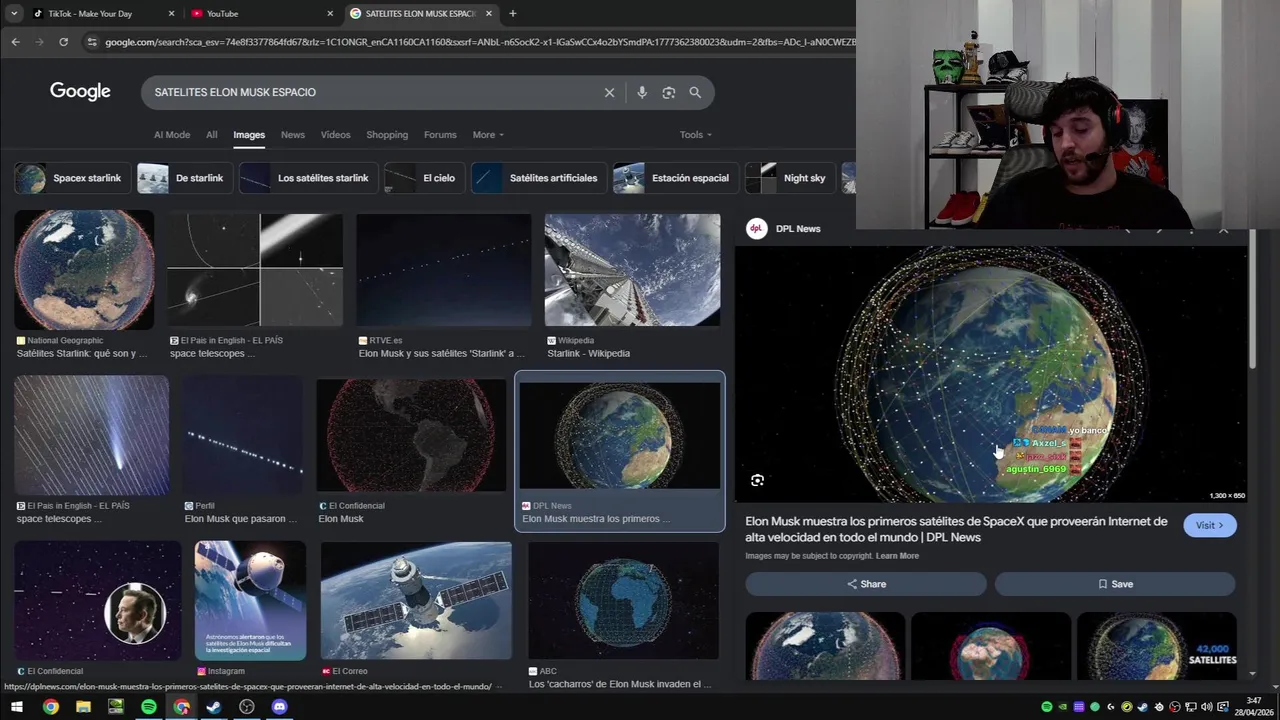Open Steam from the taskbar
The height and width of the screenshot is (720, 1280).
pos(214,707)
